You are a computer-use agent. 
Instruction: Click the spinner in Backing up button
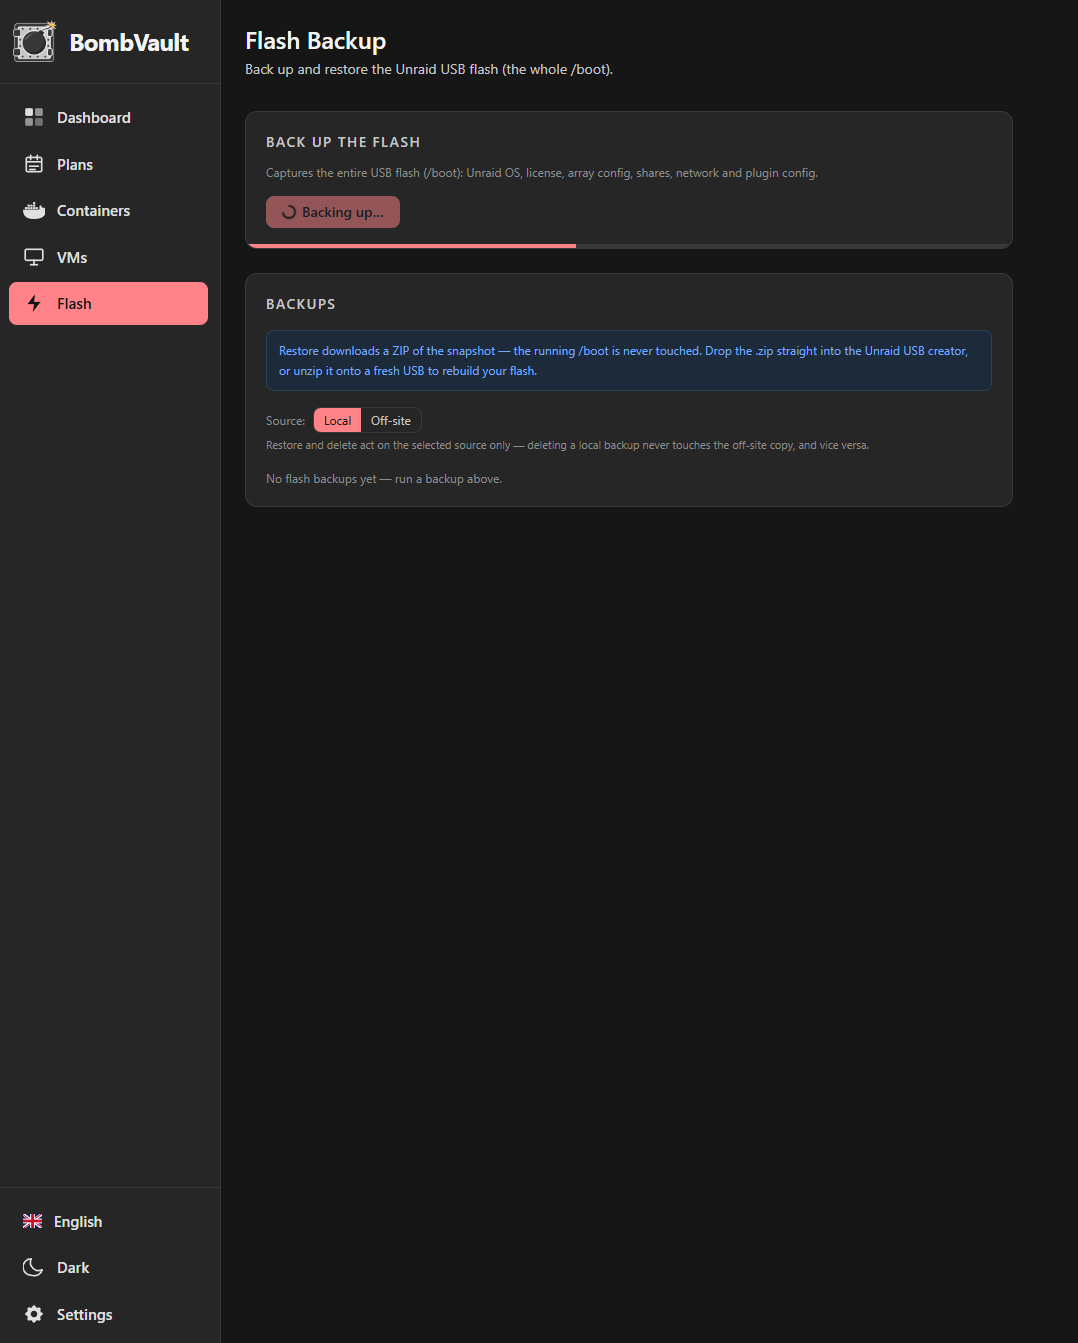pyautogui.click(x=289, y=212)
